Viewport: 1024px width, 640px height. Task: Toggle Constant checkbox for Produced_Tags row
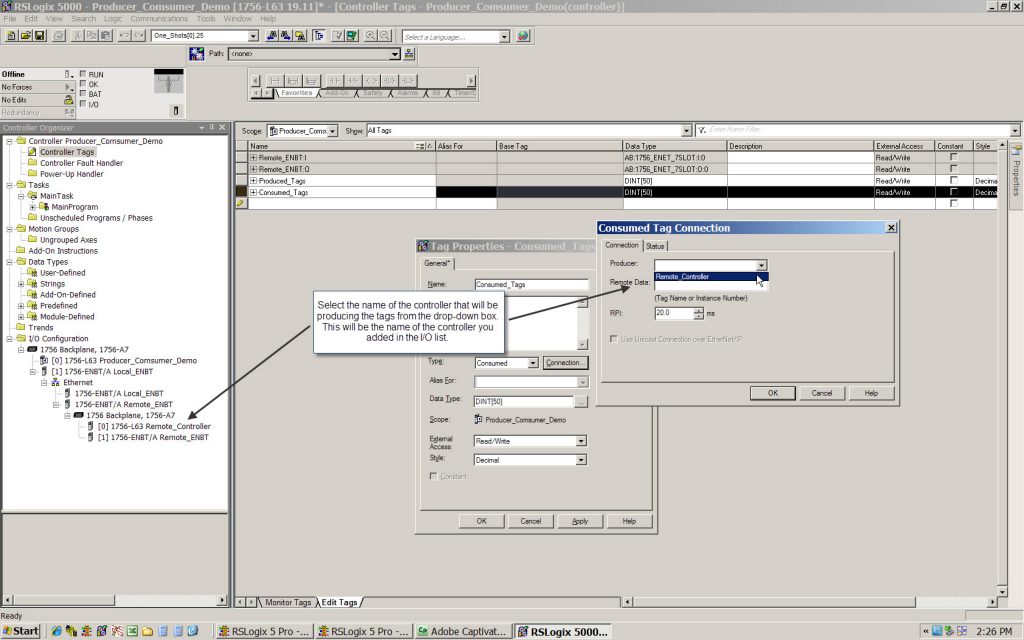point(953,180)
